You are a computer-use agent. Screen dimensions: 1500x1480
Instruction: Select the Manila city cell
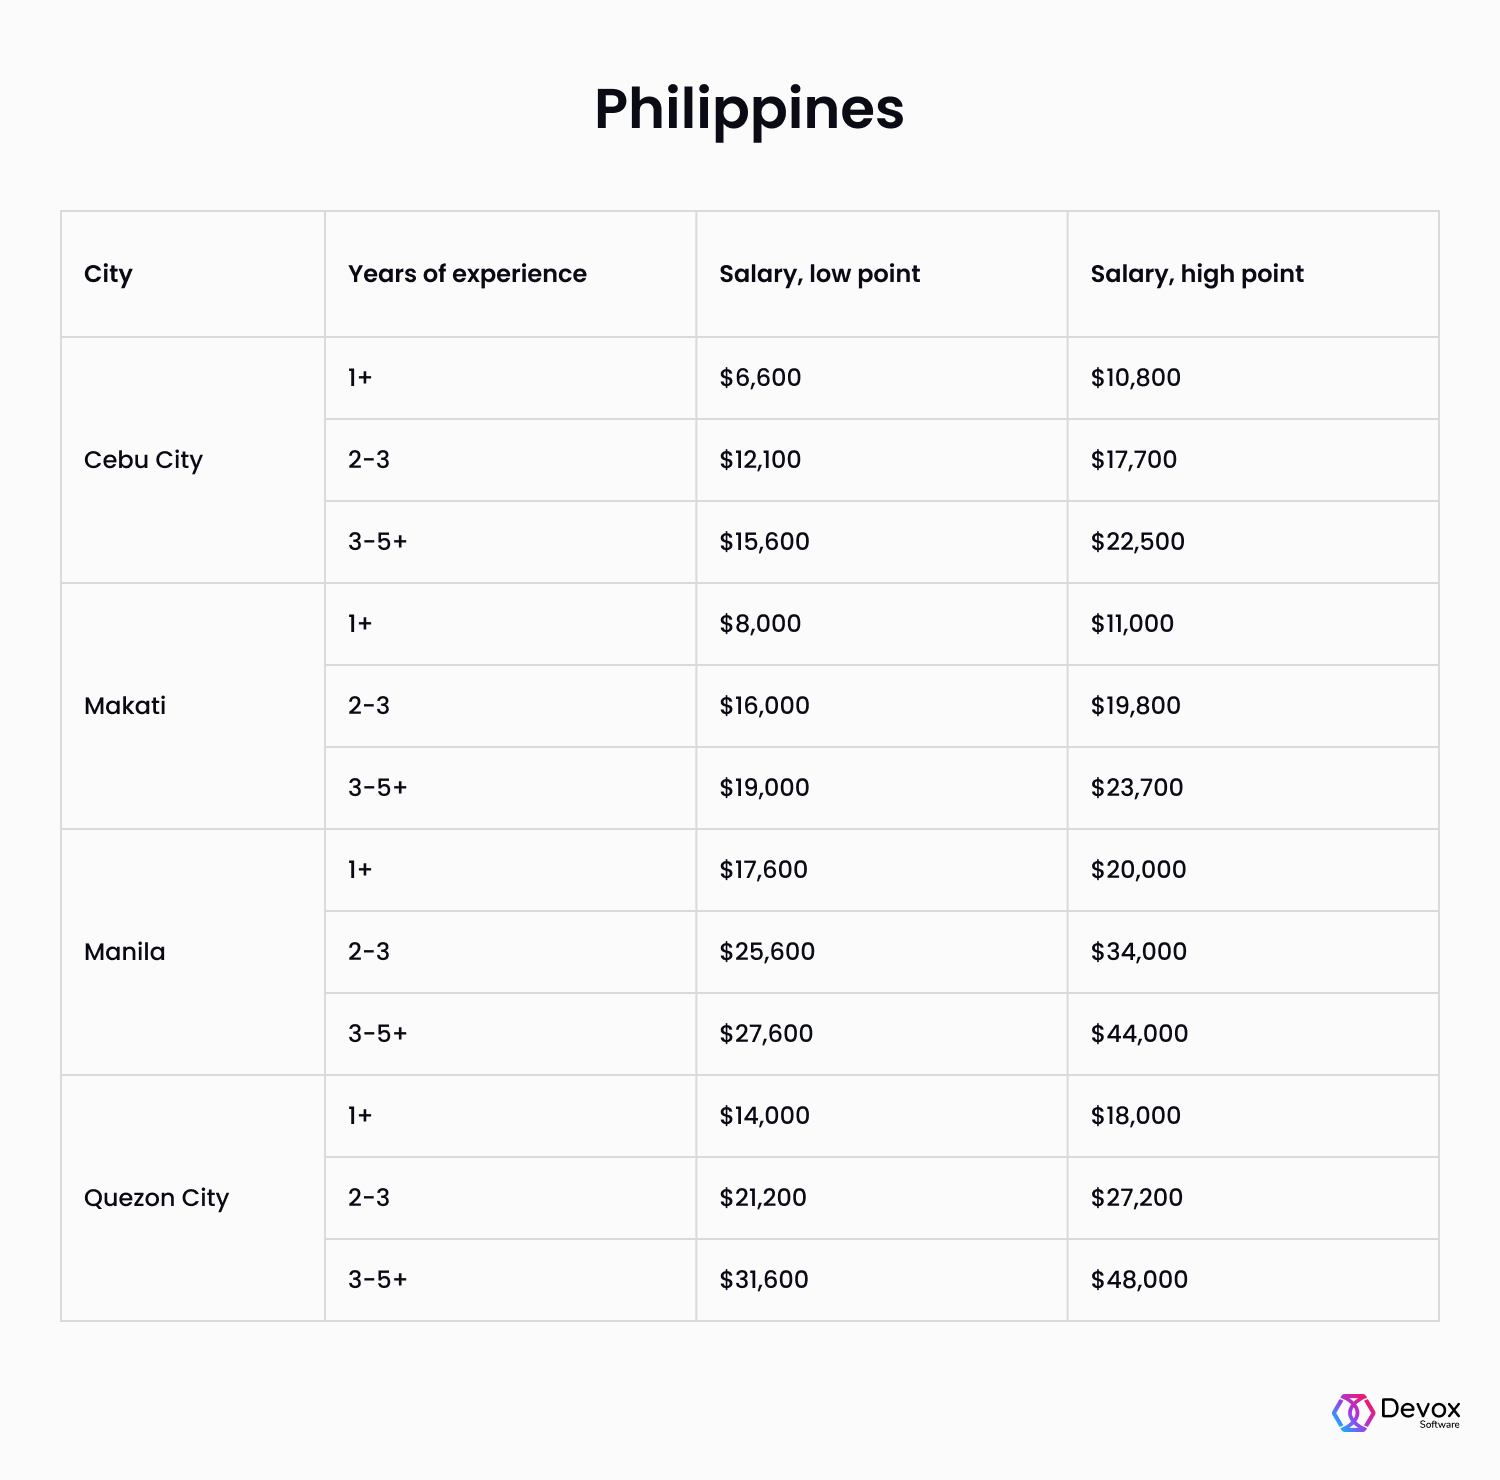pos(125,952)
